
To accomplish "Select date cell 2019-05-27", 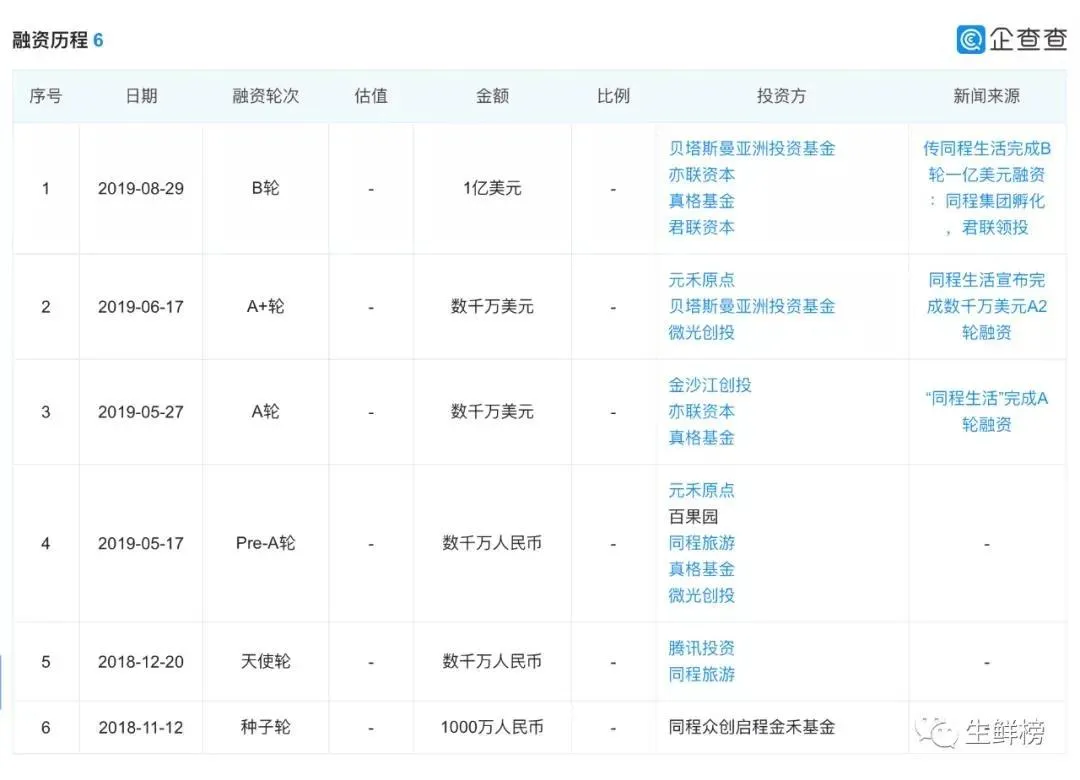I will tap(141, 412).
